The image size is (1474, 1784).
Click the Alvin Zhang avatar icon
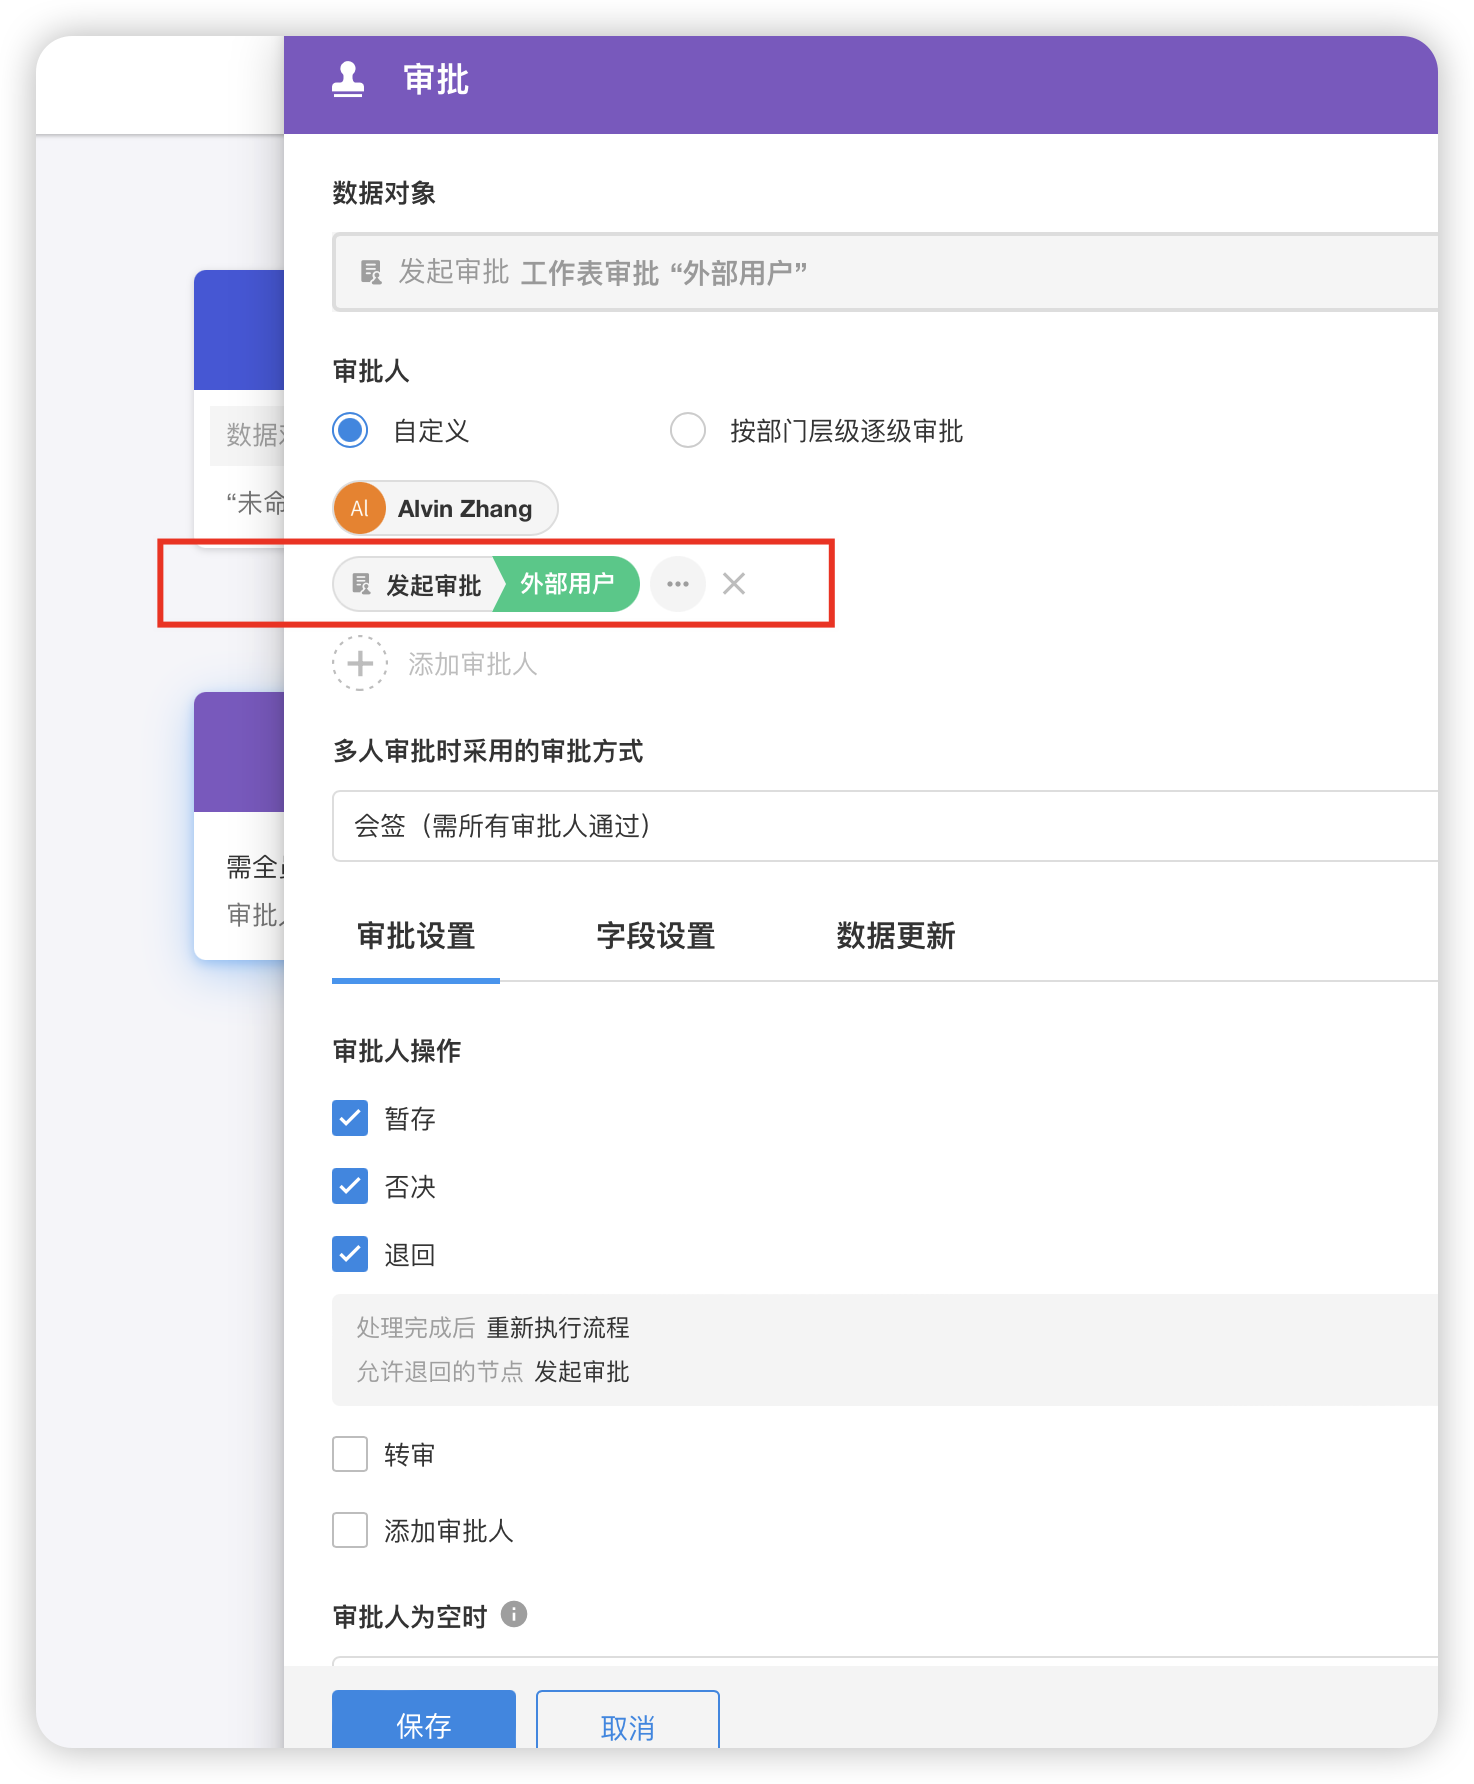[x=360, y=508]
